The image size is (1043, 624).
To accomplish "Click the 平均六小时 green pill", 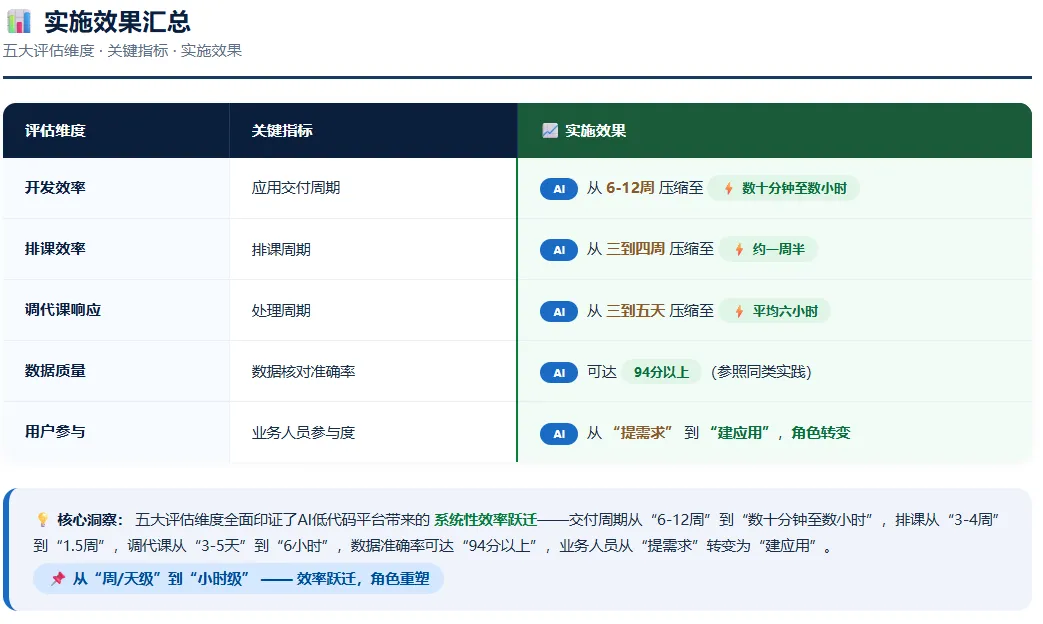I will click(774, 311).
